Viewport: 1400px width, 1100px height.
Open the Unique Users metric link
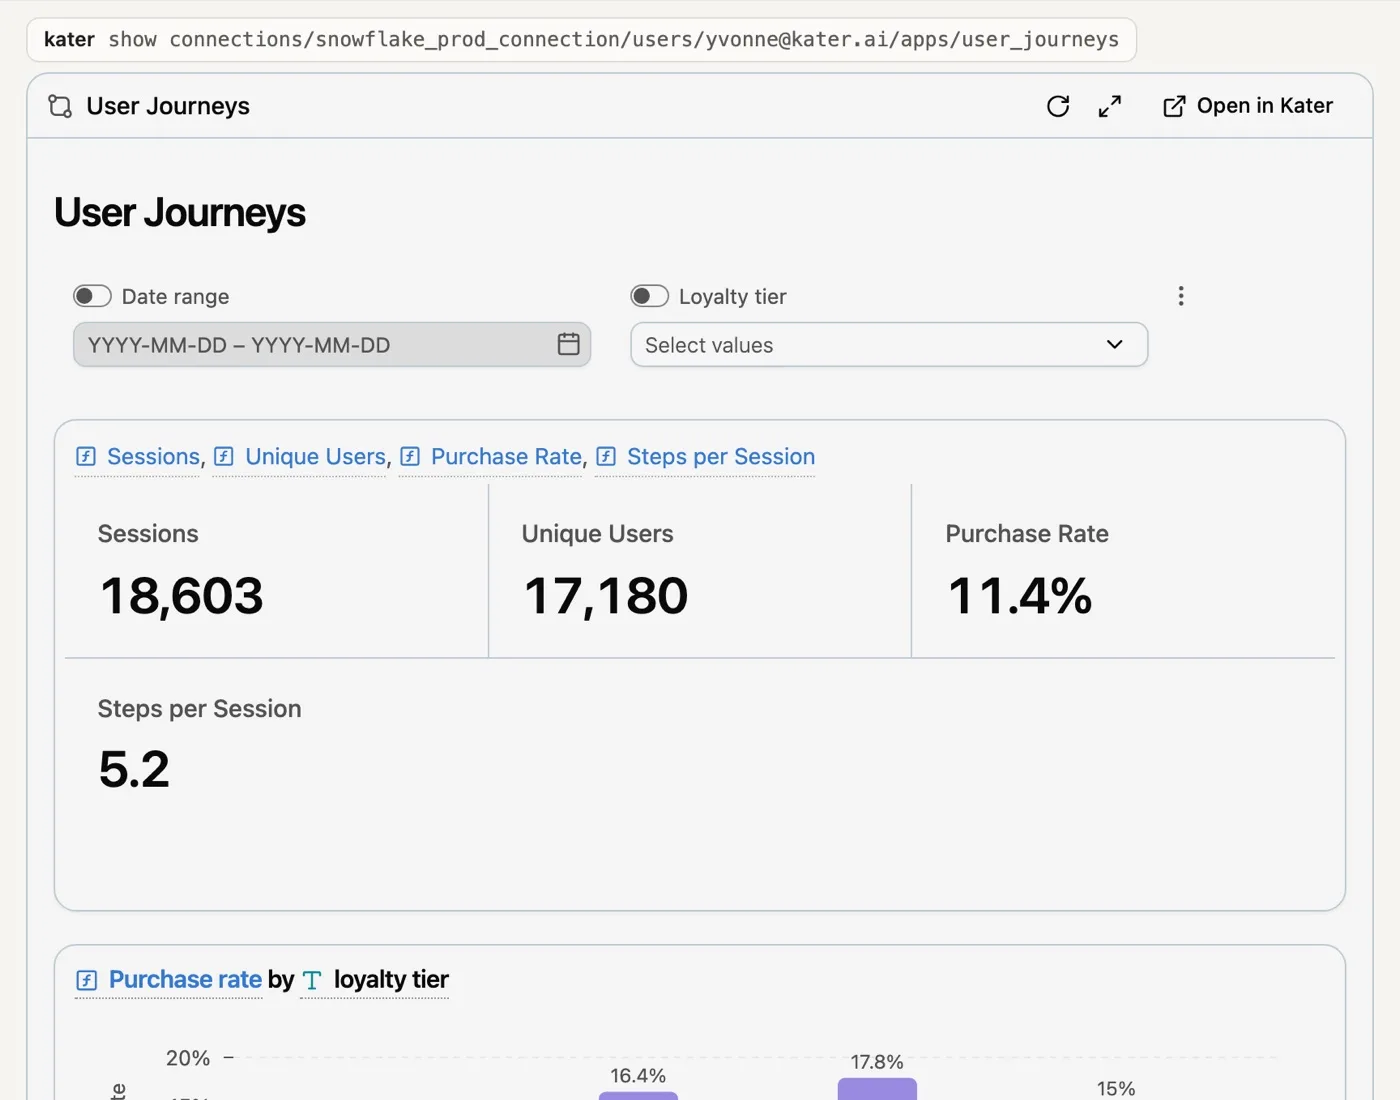tap(301, 457)
